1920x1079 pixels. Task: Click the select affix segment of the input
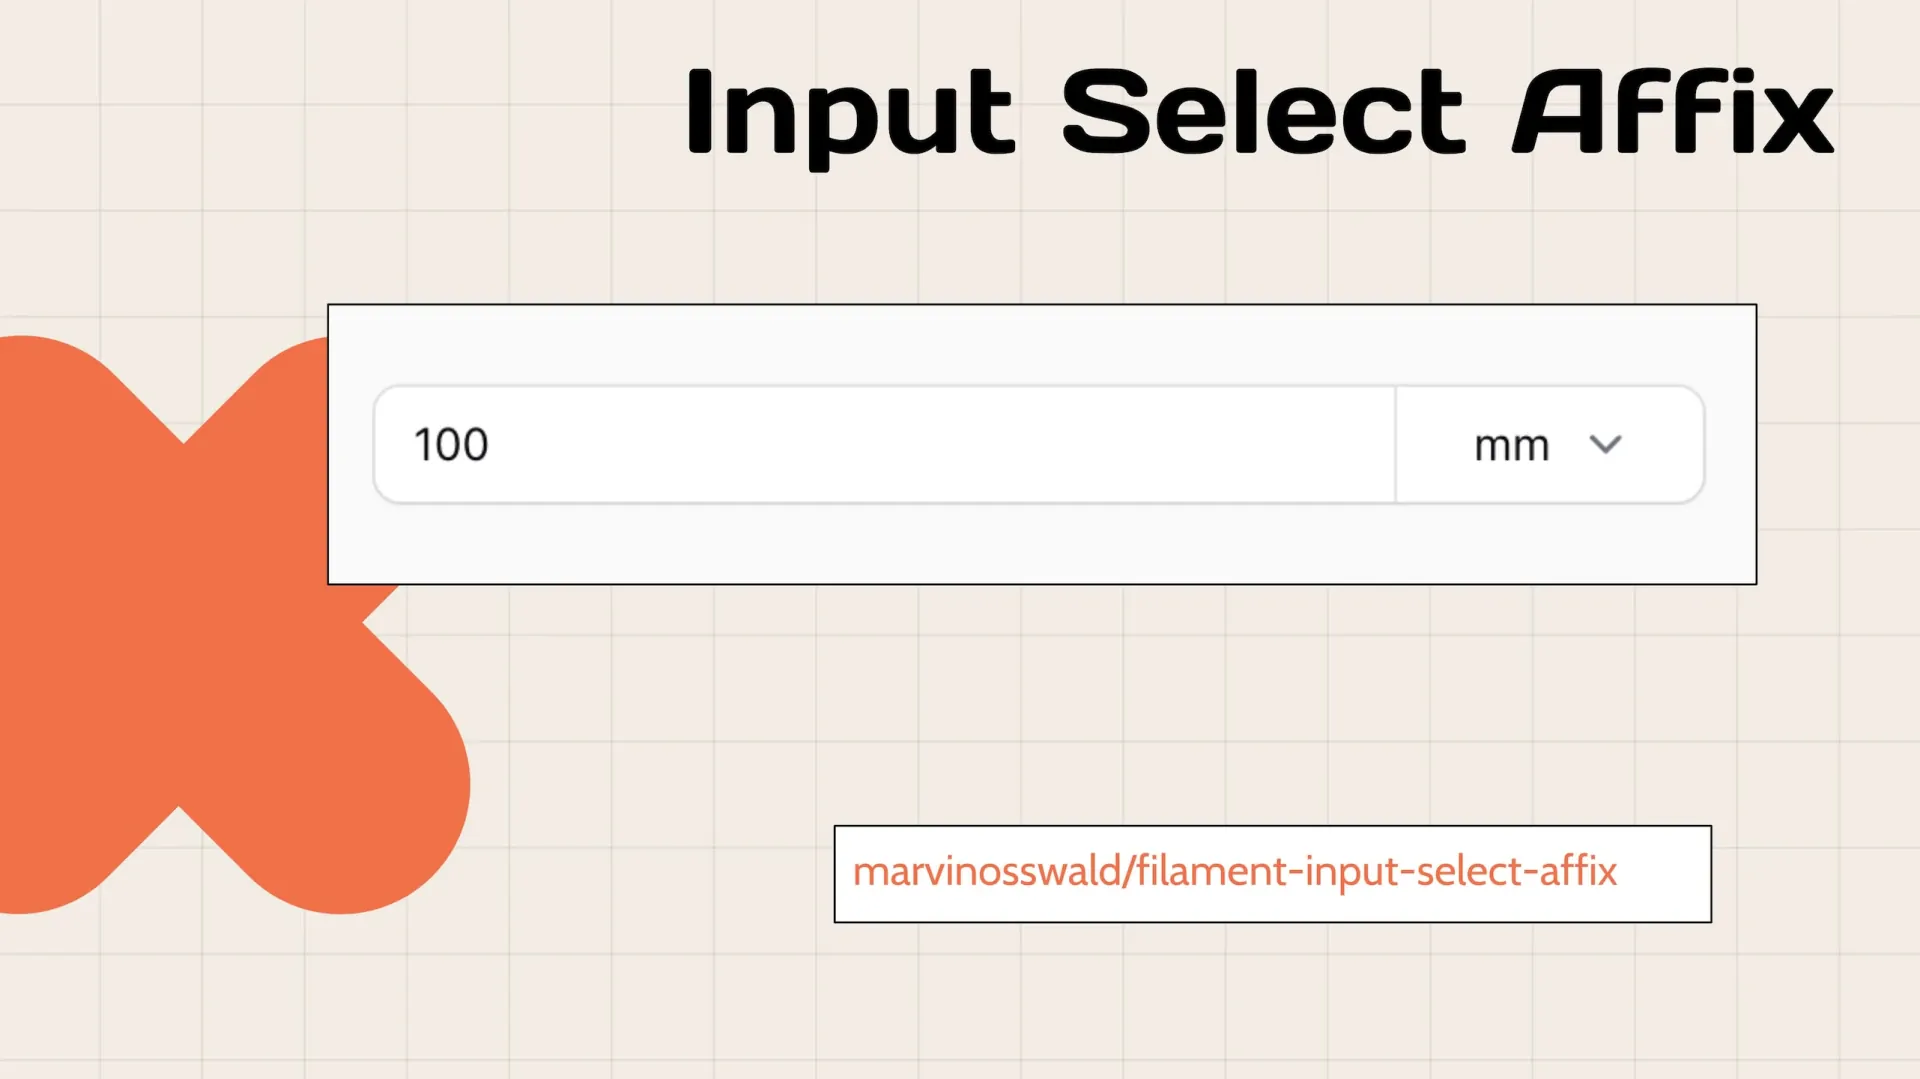[1548, 446]
